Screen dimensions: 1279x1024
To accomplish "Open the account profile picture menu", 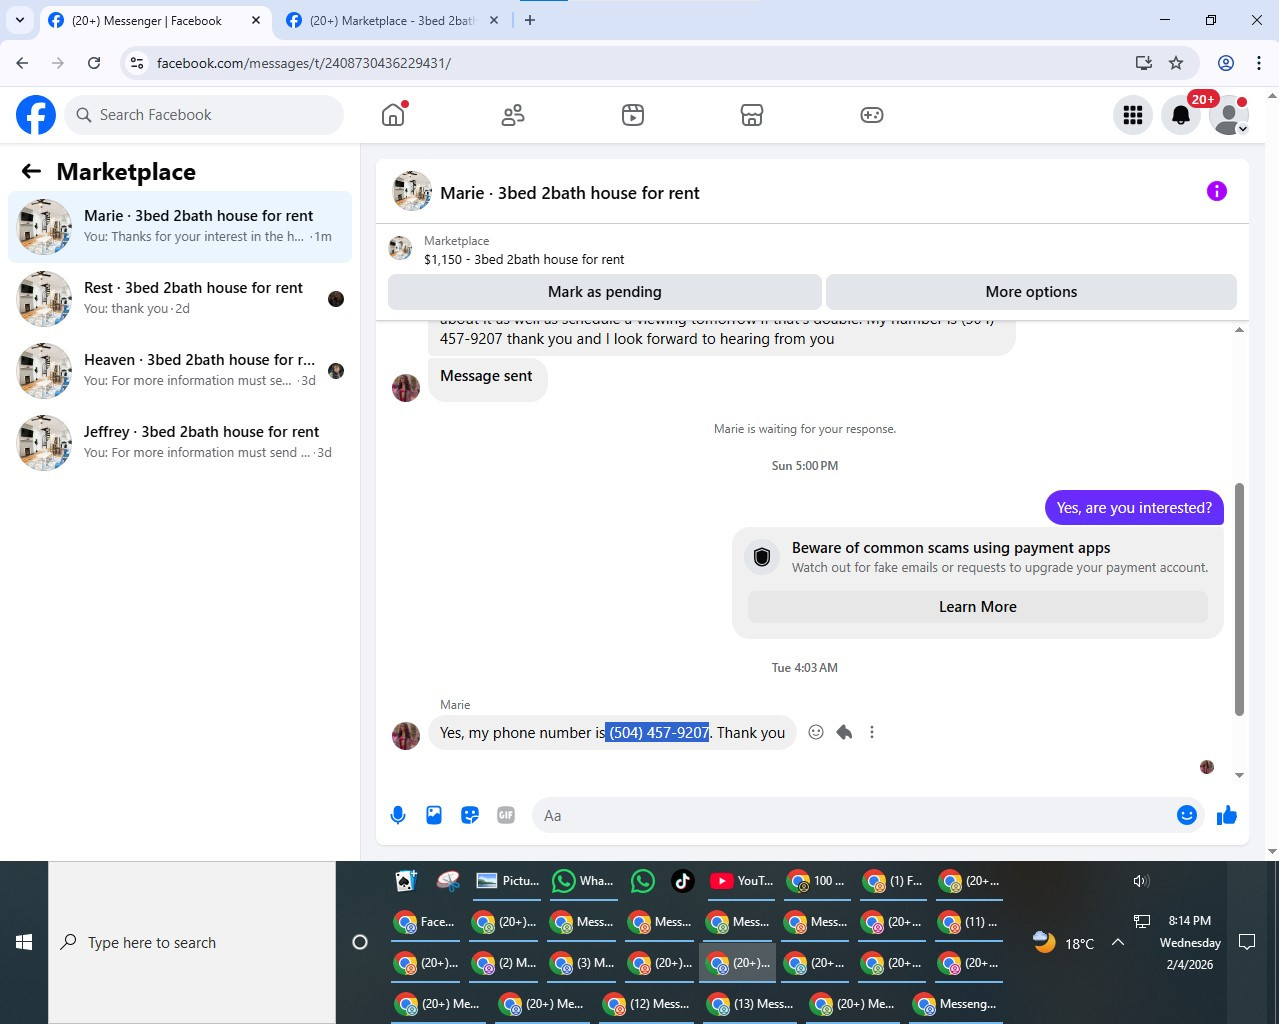I will (x=1229, y=115).
